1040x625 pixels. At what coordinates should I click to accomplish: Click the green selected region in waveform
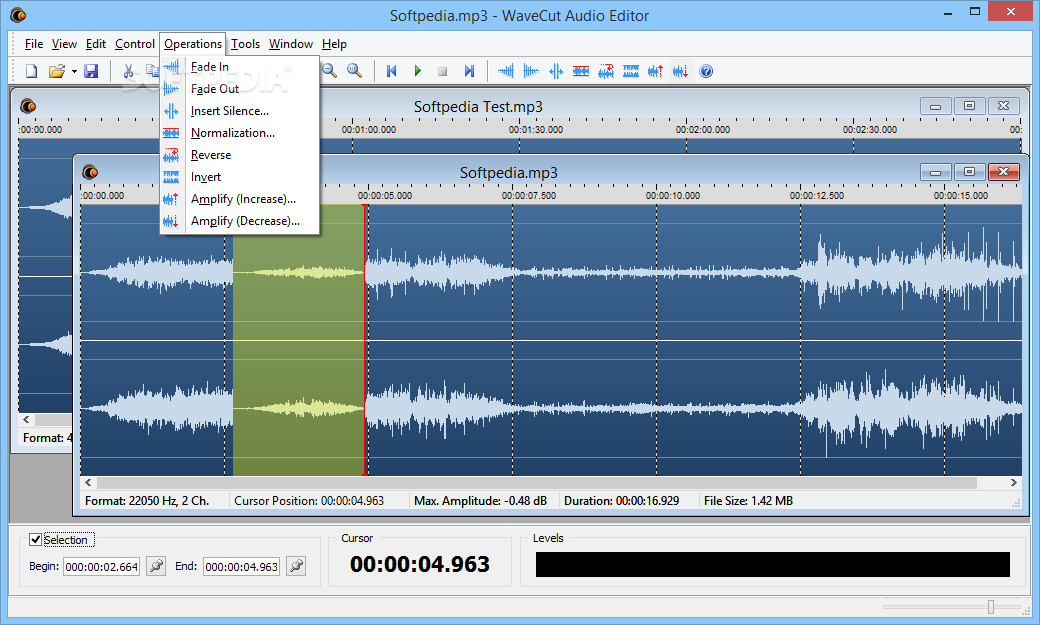click(x=298, y=340)
